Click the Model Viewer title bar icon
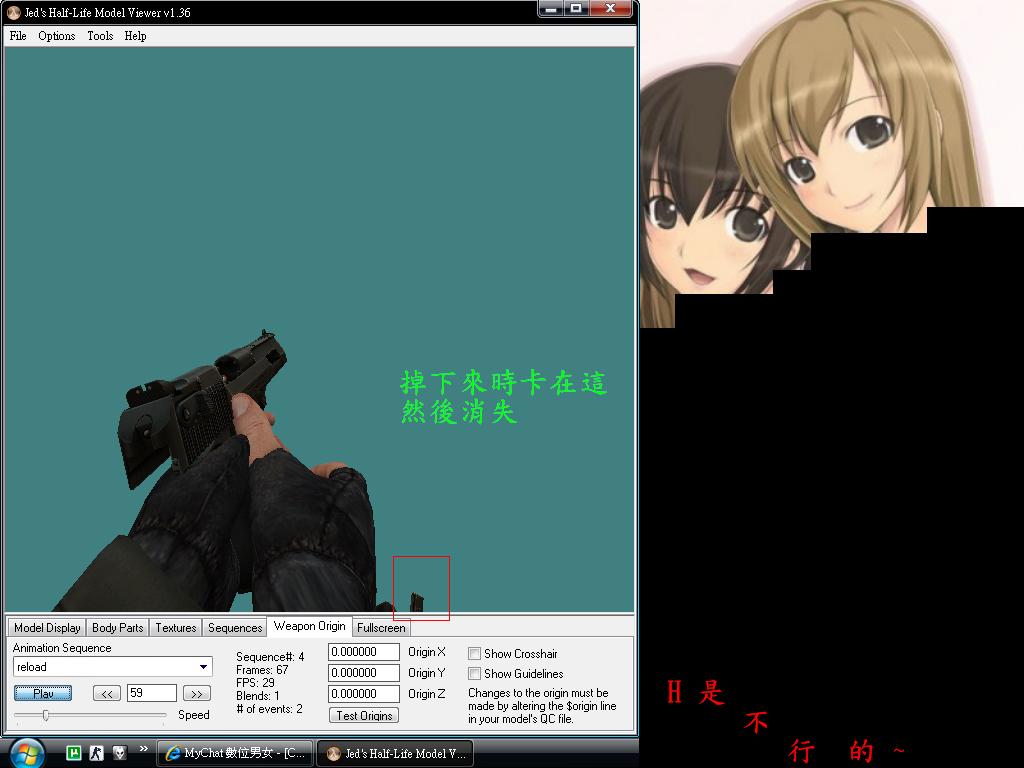1024x768 pixels. (x=14, y=12)
